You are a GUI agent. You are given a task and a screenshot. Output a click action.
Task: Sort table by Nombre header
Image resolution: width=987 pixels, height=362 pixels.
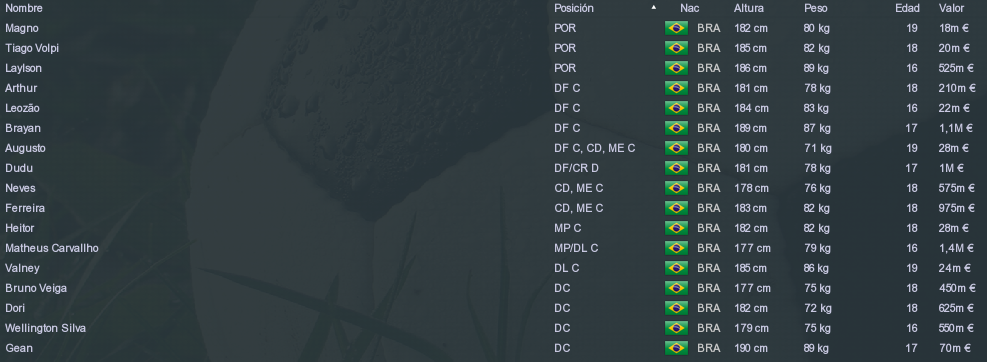24,8
